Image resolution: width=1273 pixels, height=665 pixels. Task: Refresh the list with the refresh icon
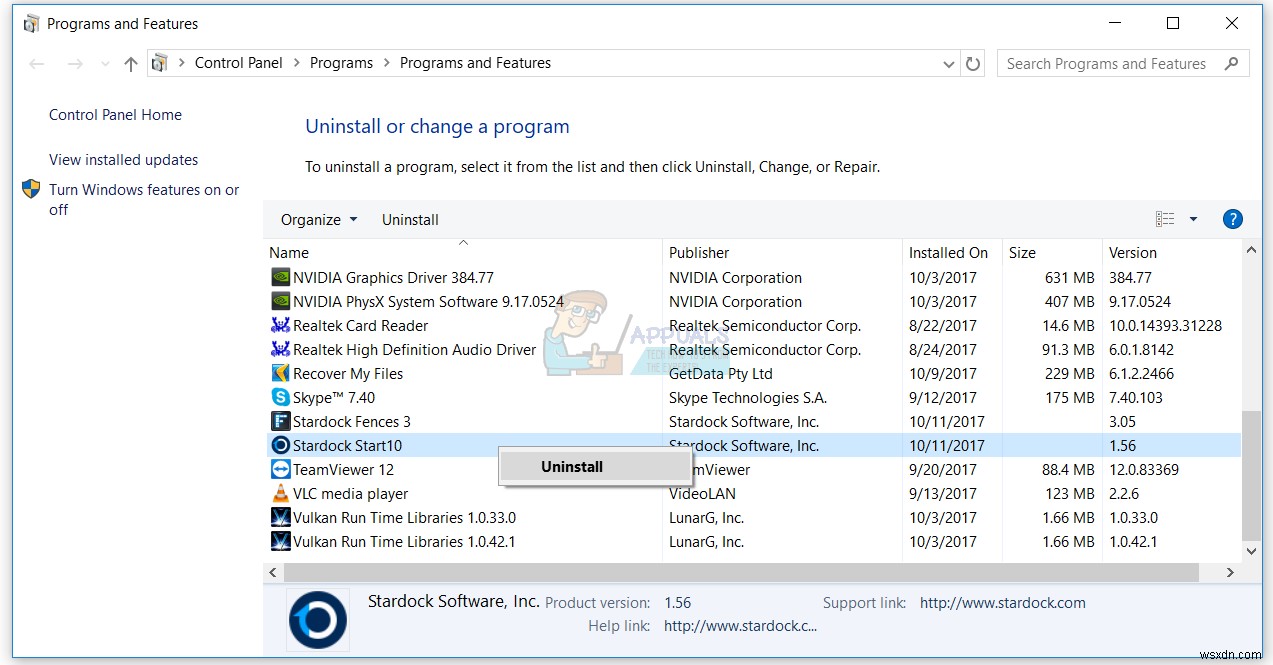coord(973,63)
